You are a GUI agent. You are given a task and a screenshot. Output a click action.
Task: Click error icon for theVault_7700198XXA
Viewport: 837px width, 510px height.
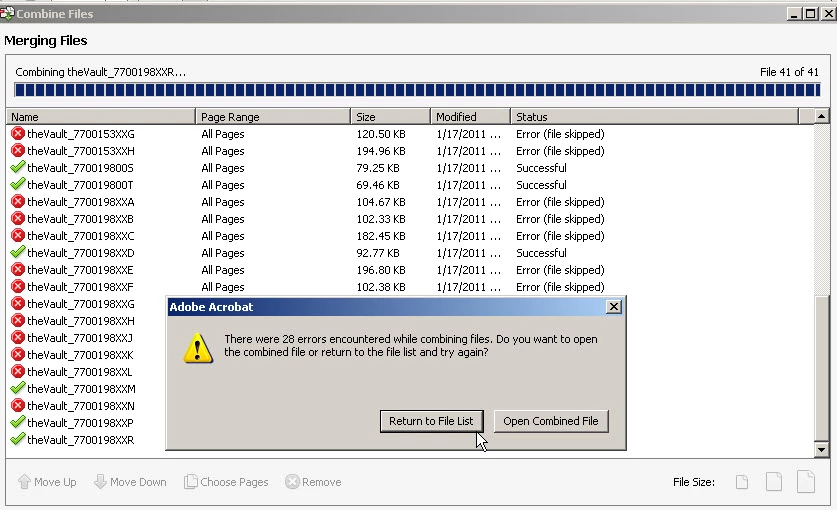[x=18, y=201]
